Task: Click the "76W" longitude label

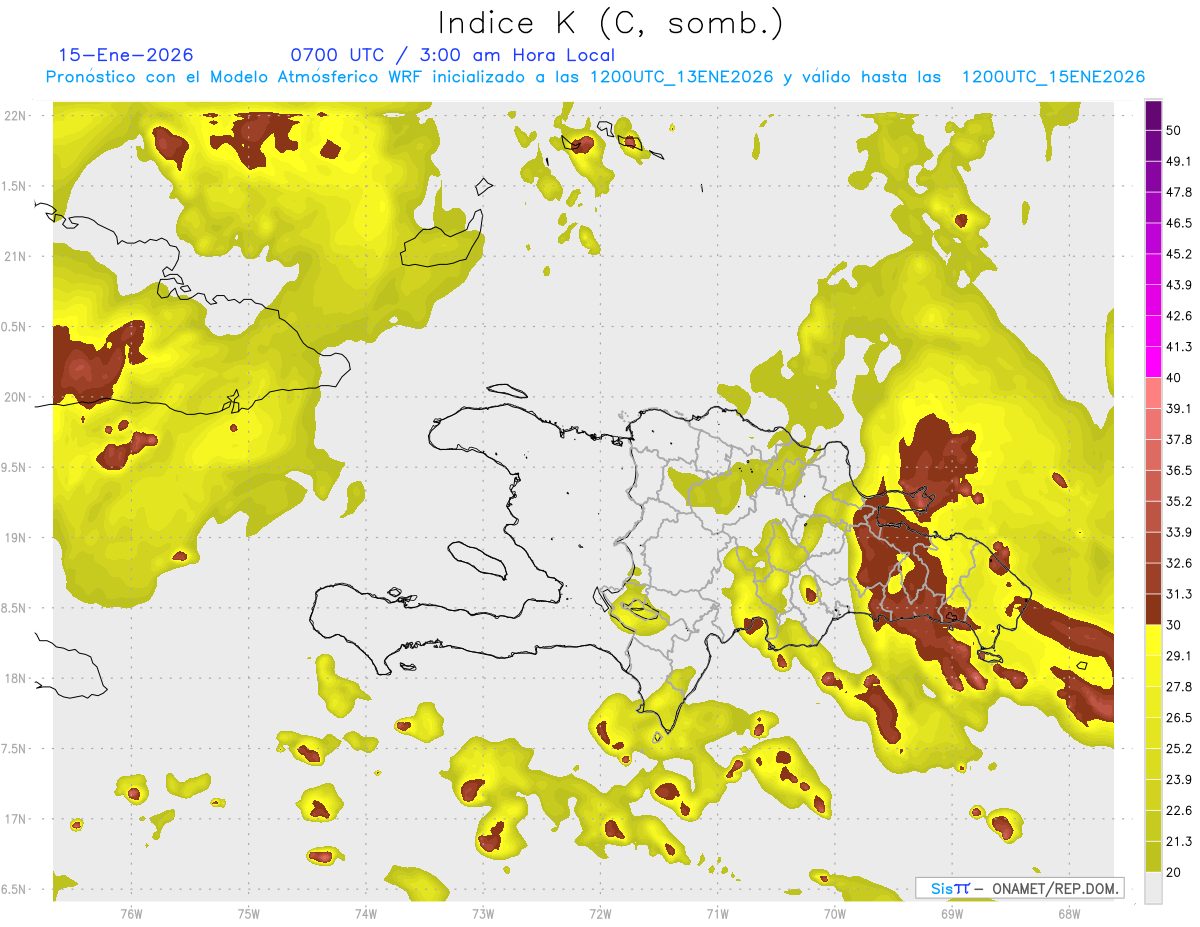Action: (131, 913)
